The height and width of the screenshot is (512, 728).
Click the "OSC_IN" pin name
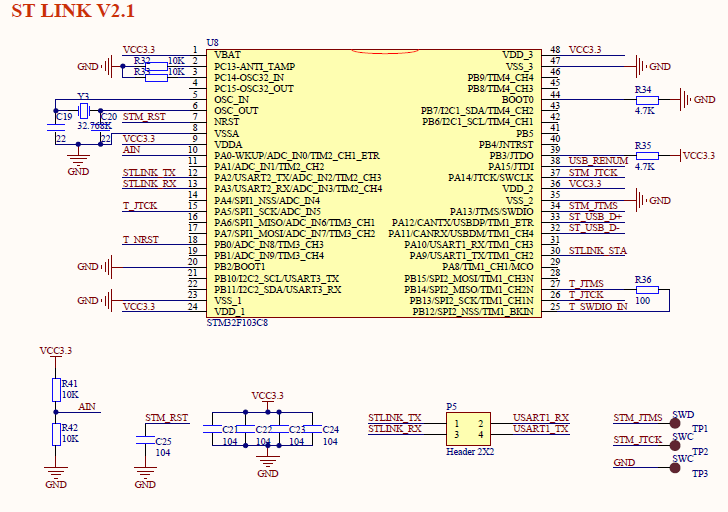click(232, 100)
